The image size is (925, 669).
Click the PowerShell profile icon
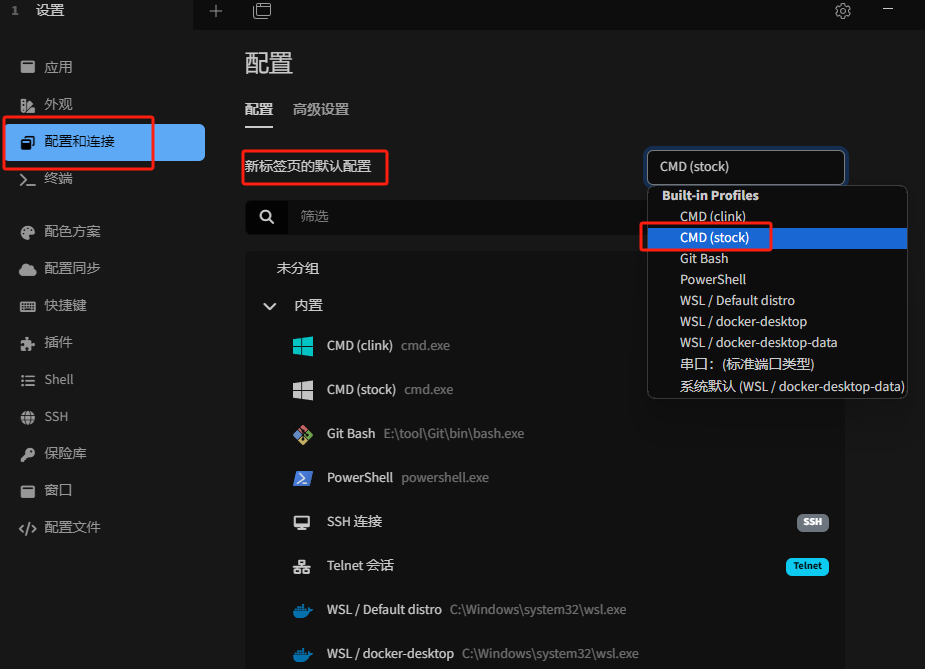302,478
